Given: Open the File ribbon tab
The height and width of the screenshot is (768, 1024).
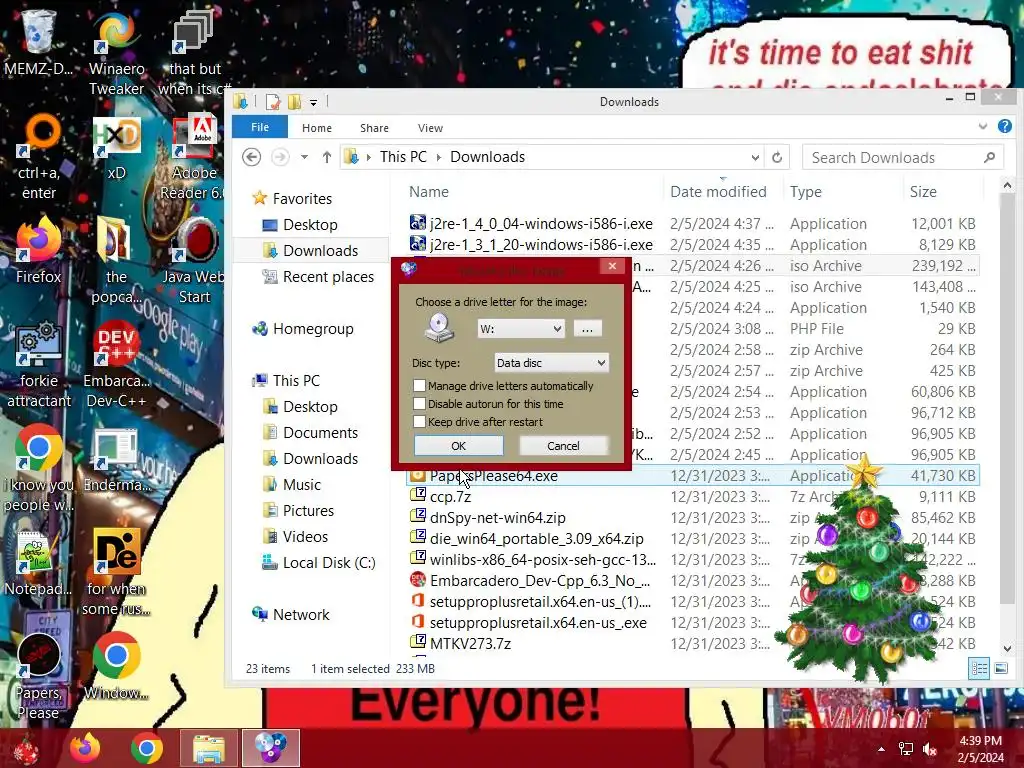Looking at the screenshot, I should point(260,127).
